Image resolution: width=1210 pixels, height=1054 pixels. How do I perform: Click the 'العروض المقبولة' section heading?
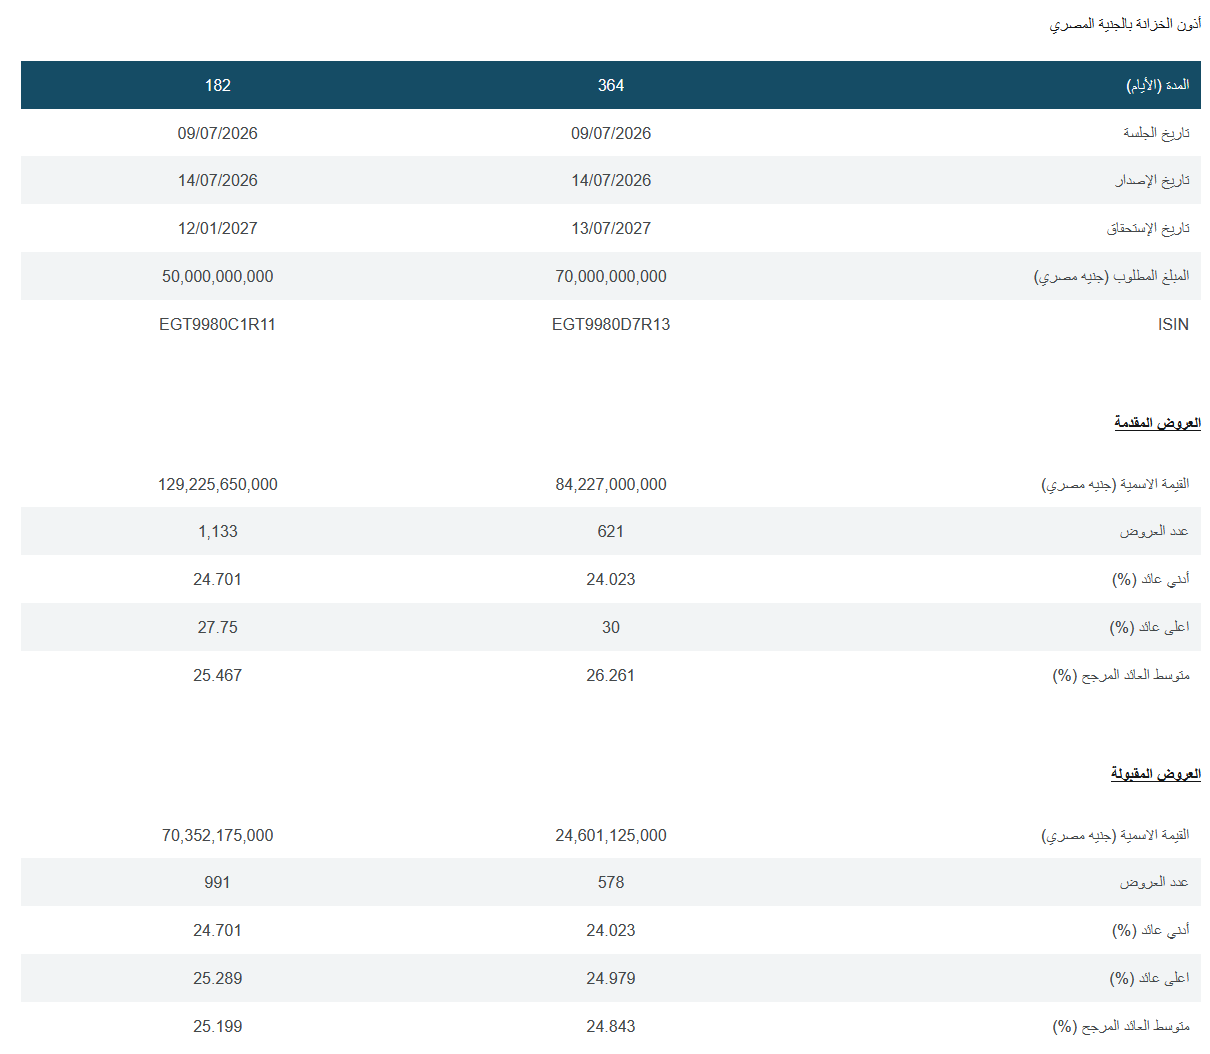[1155, 774]
